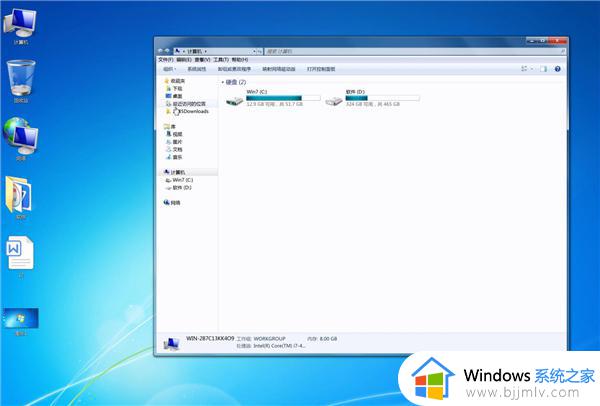Select the Win7 (C:) drive icon in disk list
This screenshot has height=406, width=600.
[234, 101]
